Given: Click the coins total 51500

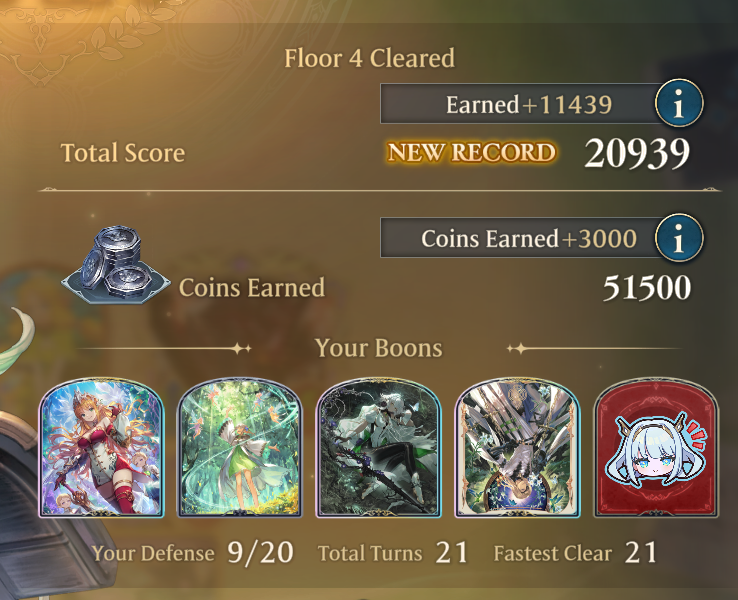Looking at the screenshot, I should (x=647, y=288).
